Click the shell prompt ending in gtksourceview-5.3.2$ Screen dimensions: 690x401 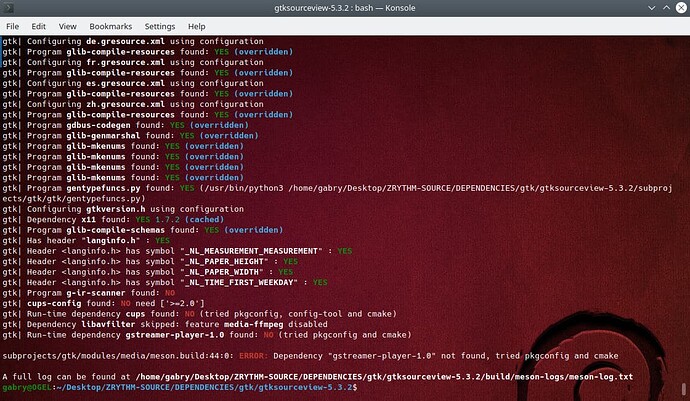click(180, 387)
